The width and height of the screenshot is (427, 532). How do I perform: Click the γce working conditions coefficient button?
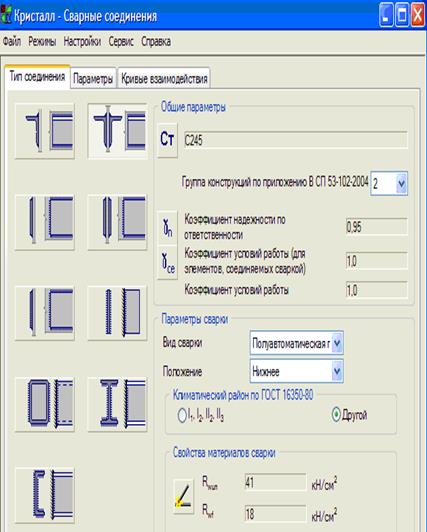[x=167, y=263]
